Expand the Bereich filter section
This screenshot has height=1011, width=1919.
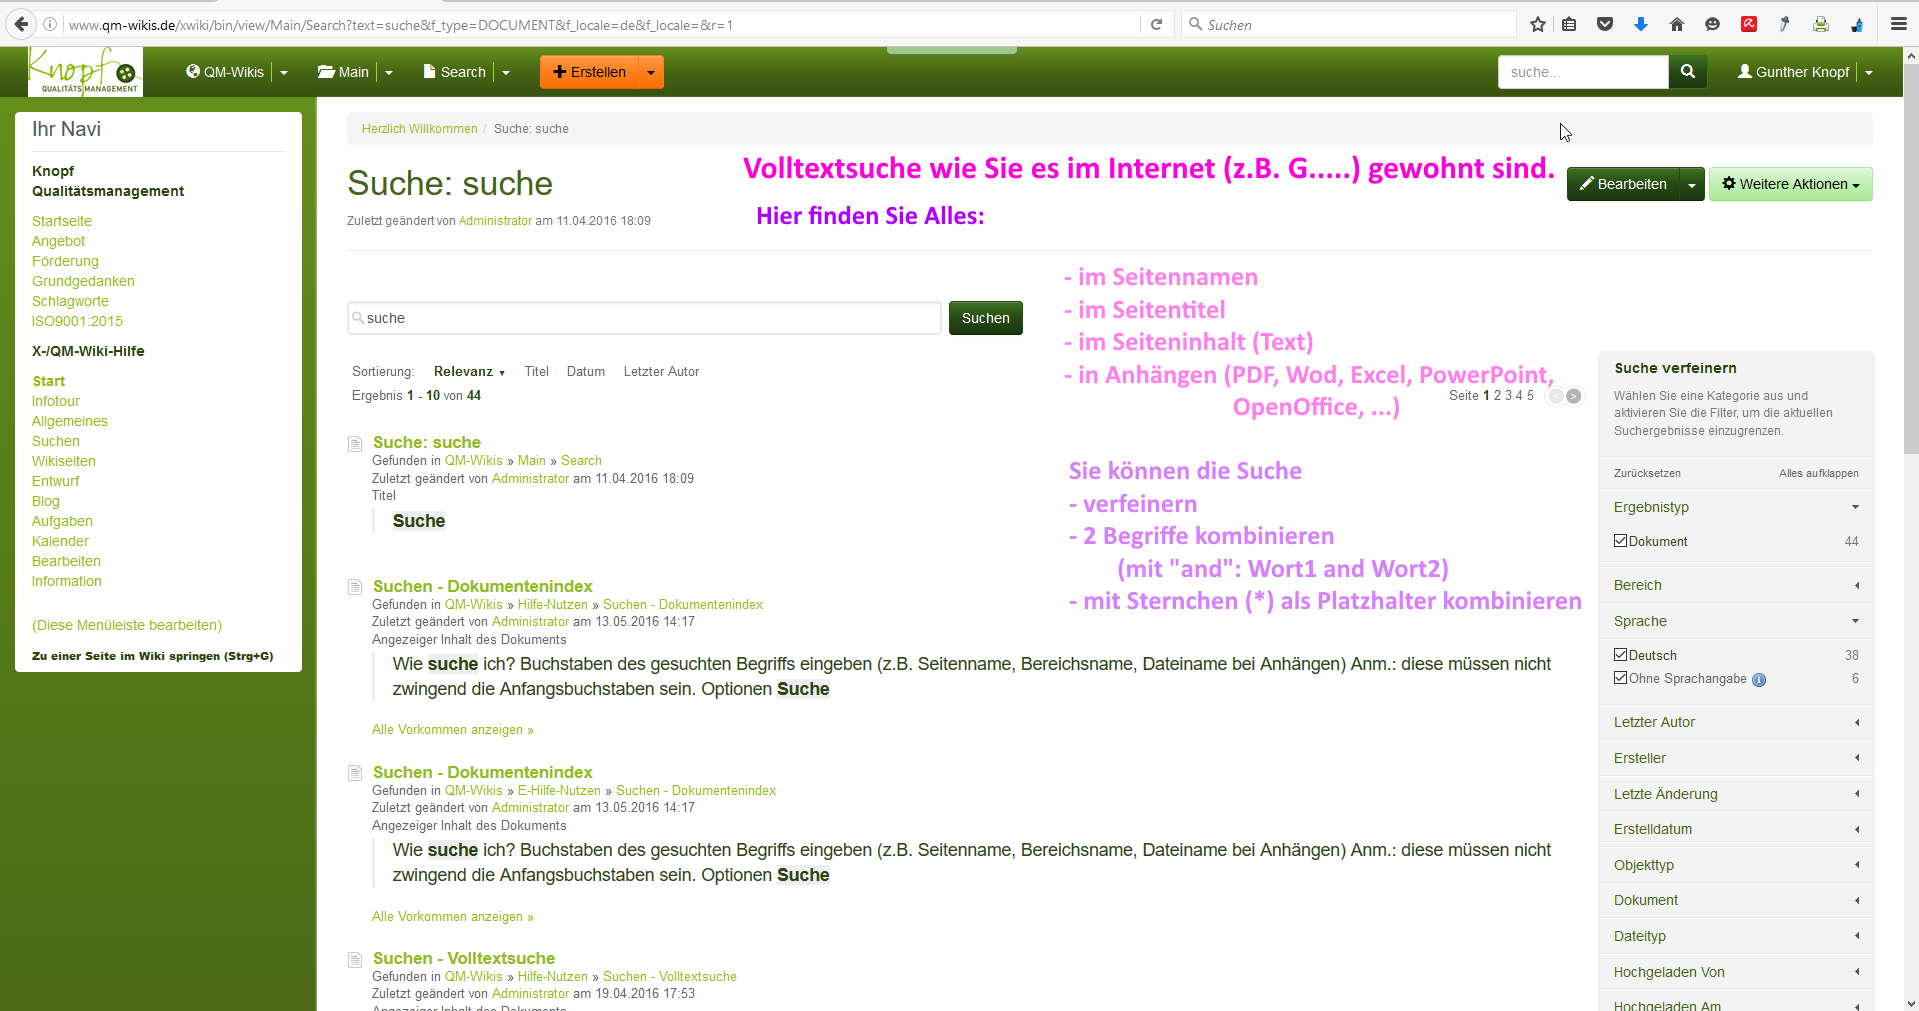[x=1735, y=585]
